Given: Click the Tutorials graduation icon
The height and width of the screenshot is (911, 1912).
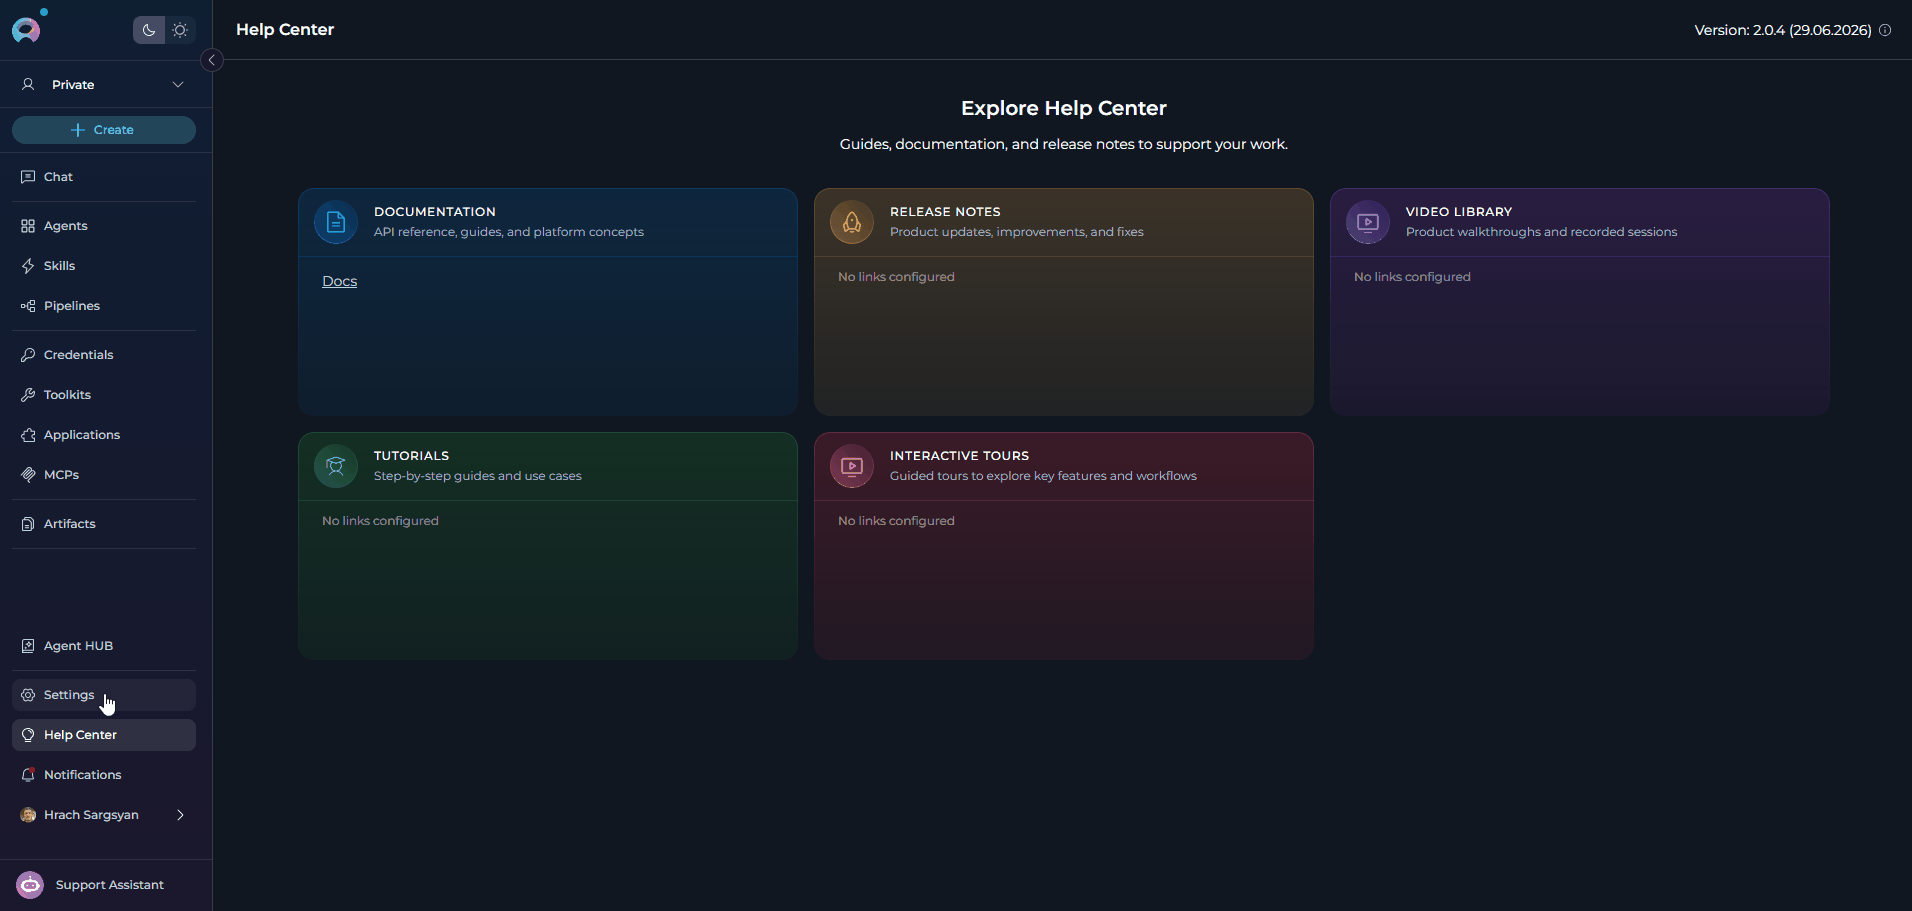Looking at the screenshot, I should (x=336, y=466).
